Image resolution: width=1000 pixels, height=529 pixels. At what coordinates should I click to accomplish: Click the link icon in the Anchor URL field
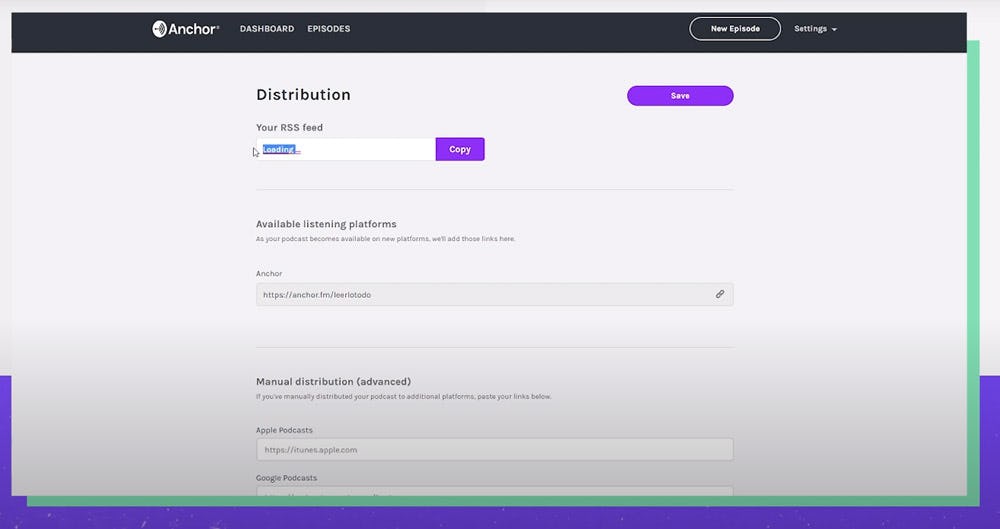[719, 294]
